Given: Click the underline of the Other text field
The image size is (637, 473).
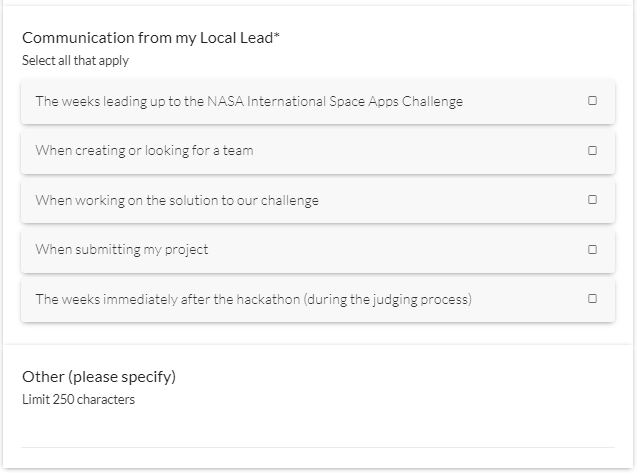Looking at the screenshot, I should [318, 447].
